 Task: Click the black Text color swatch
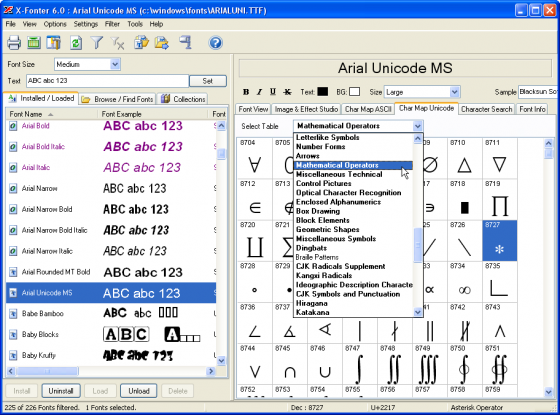click(x=322, y=92)
